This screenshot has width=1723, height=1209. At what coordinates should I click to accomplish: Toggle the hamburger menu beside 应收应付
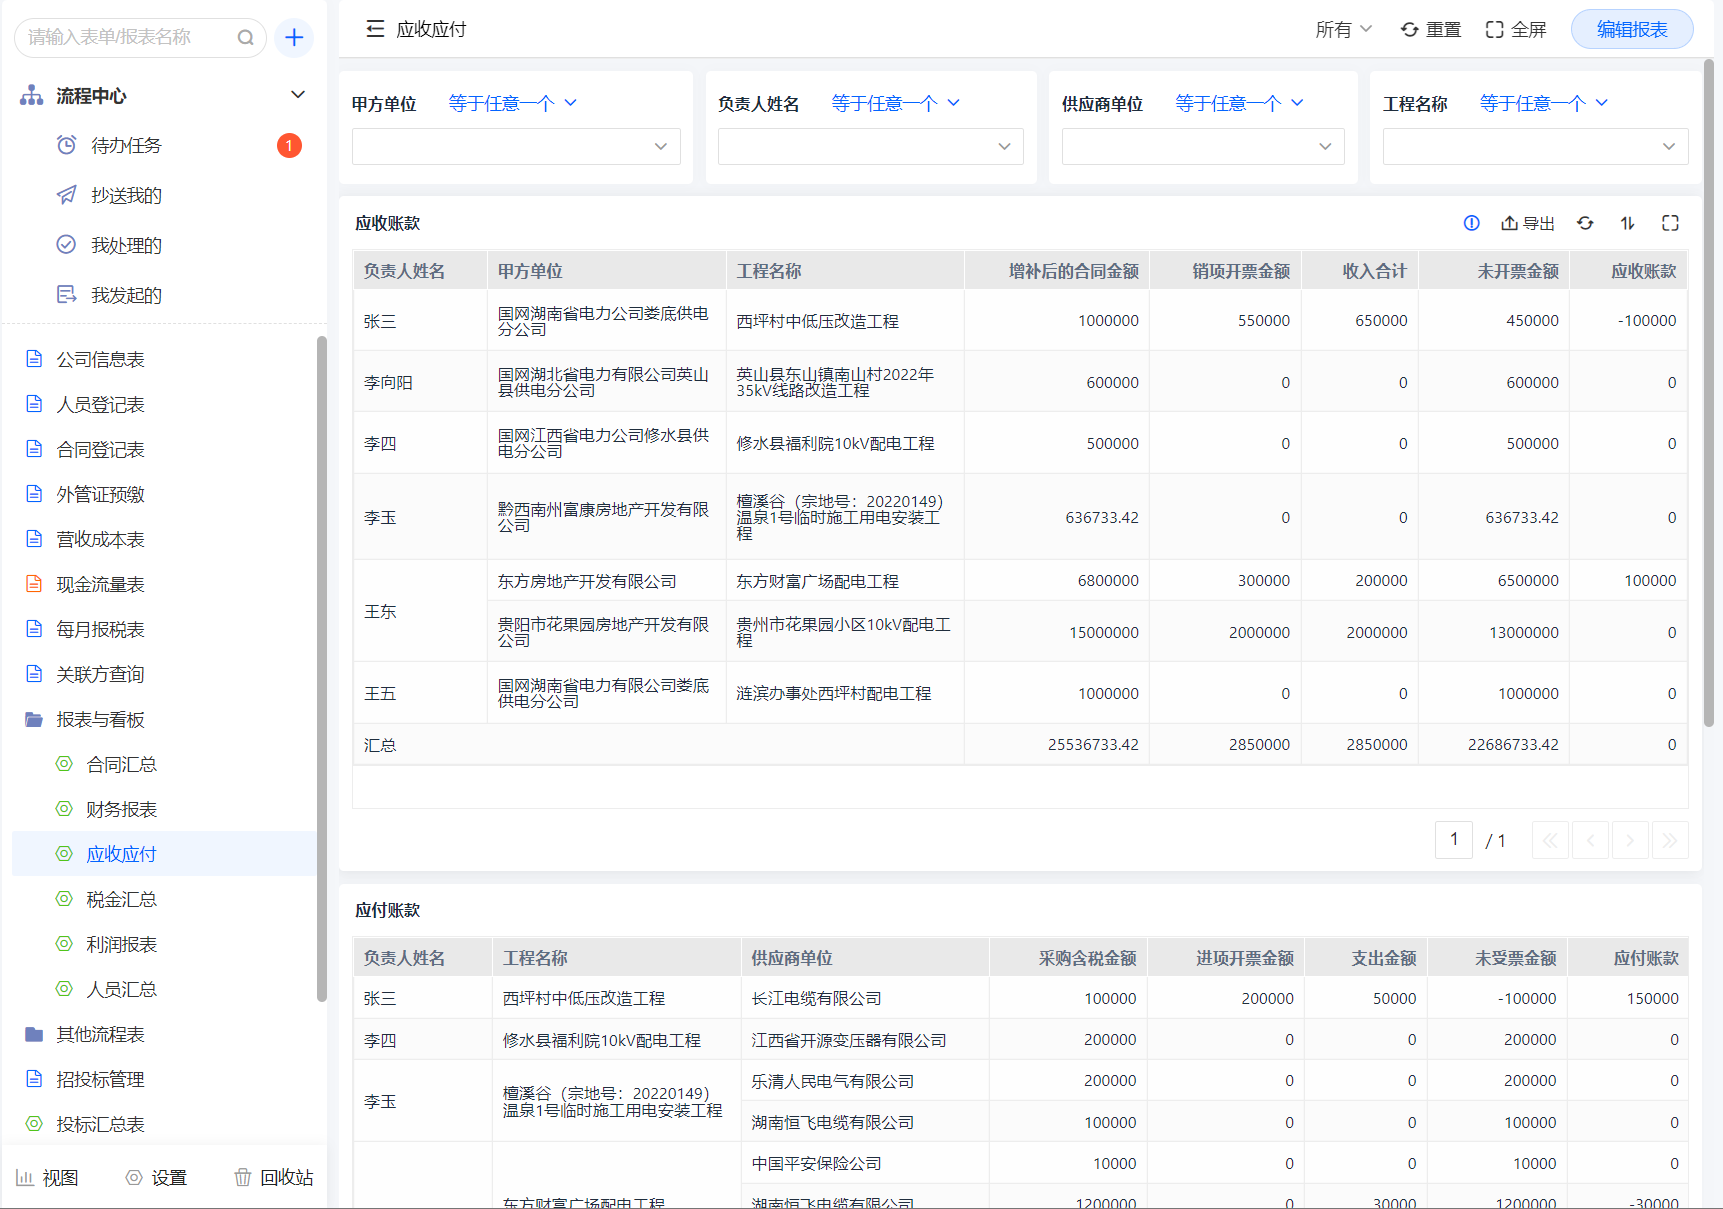[375, 29]
